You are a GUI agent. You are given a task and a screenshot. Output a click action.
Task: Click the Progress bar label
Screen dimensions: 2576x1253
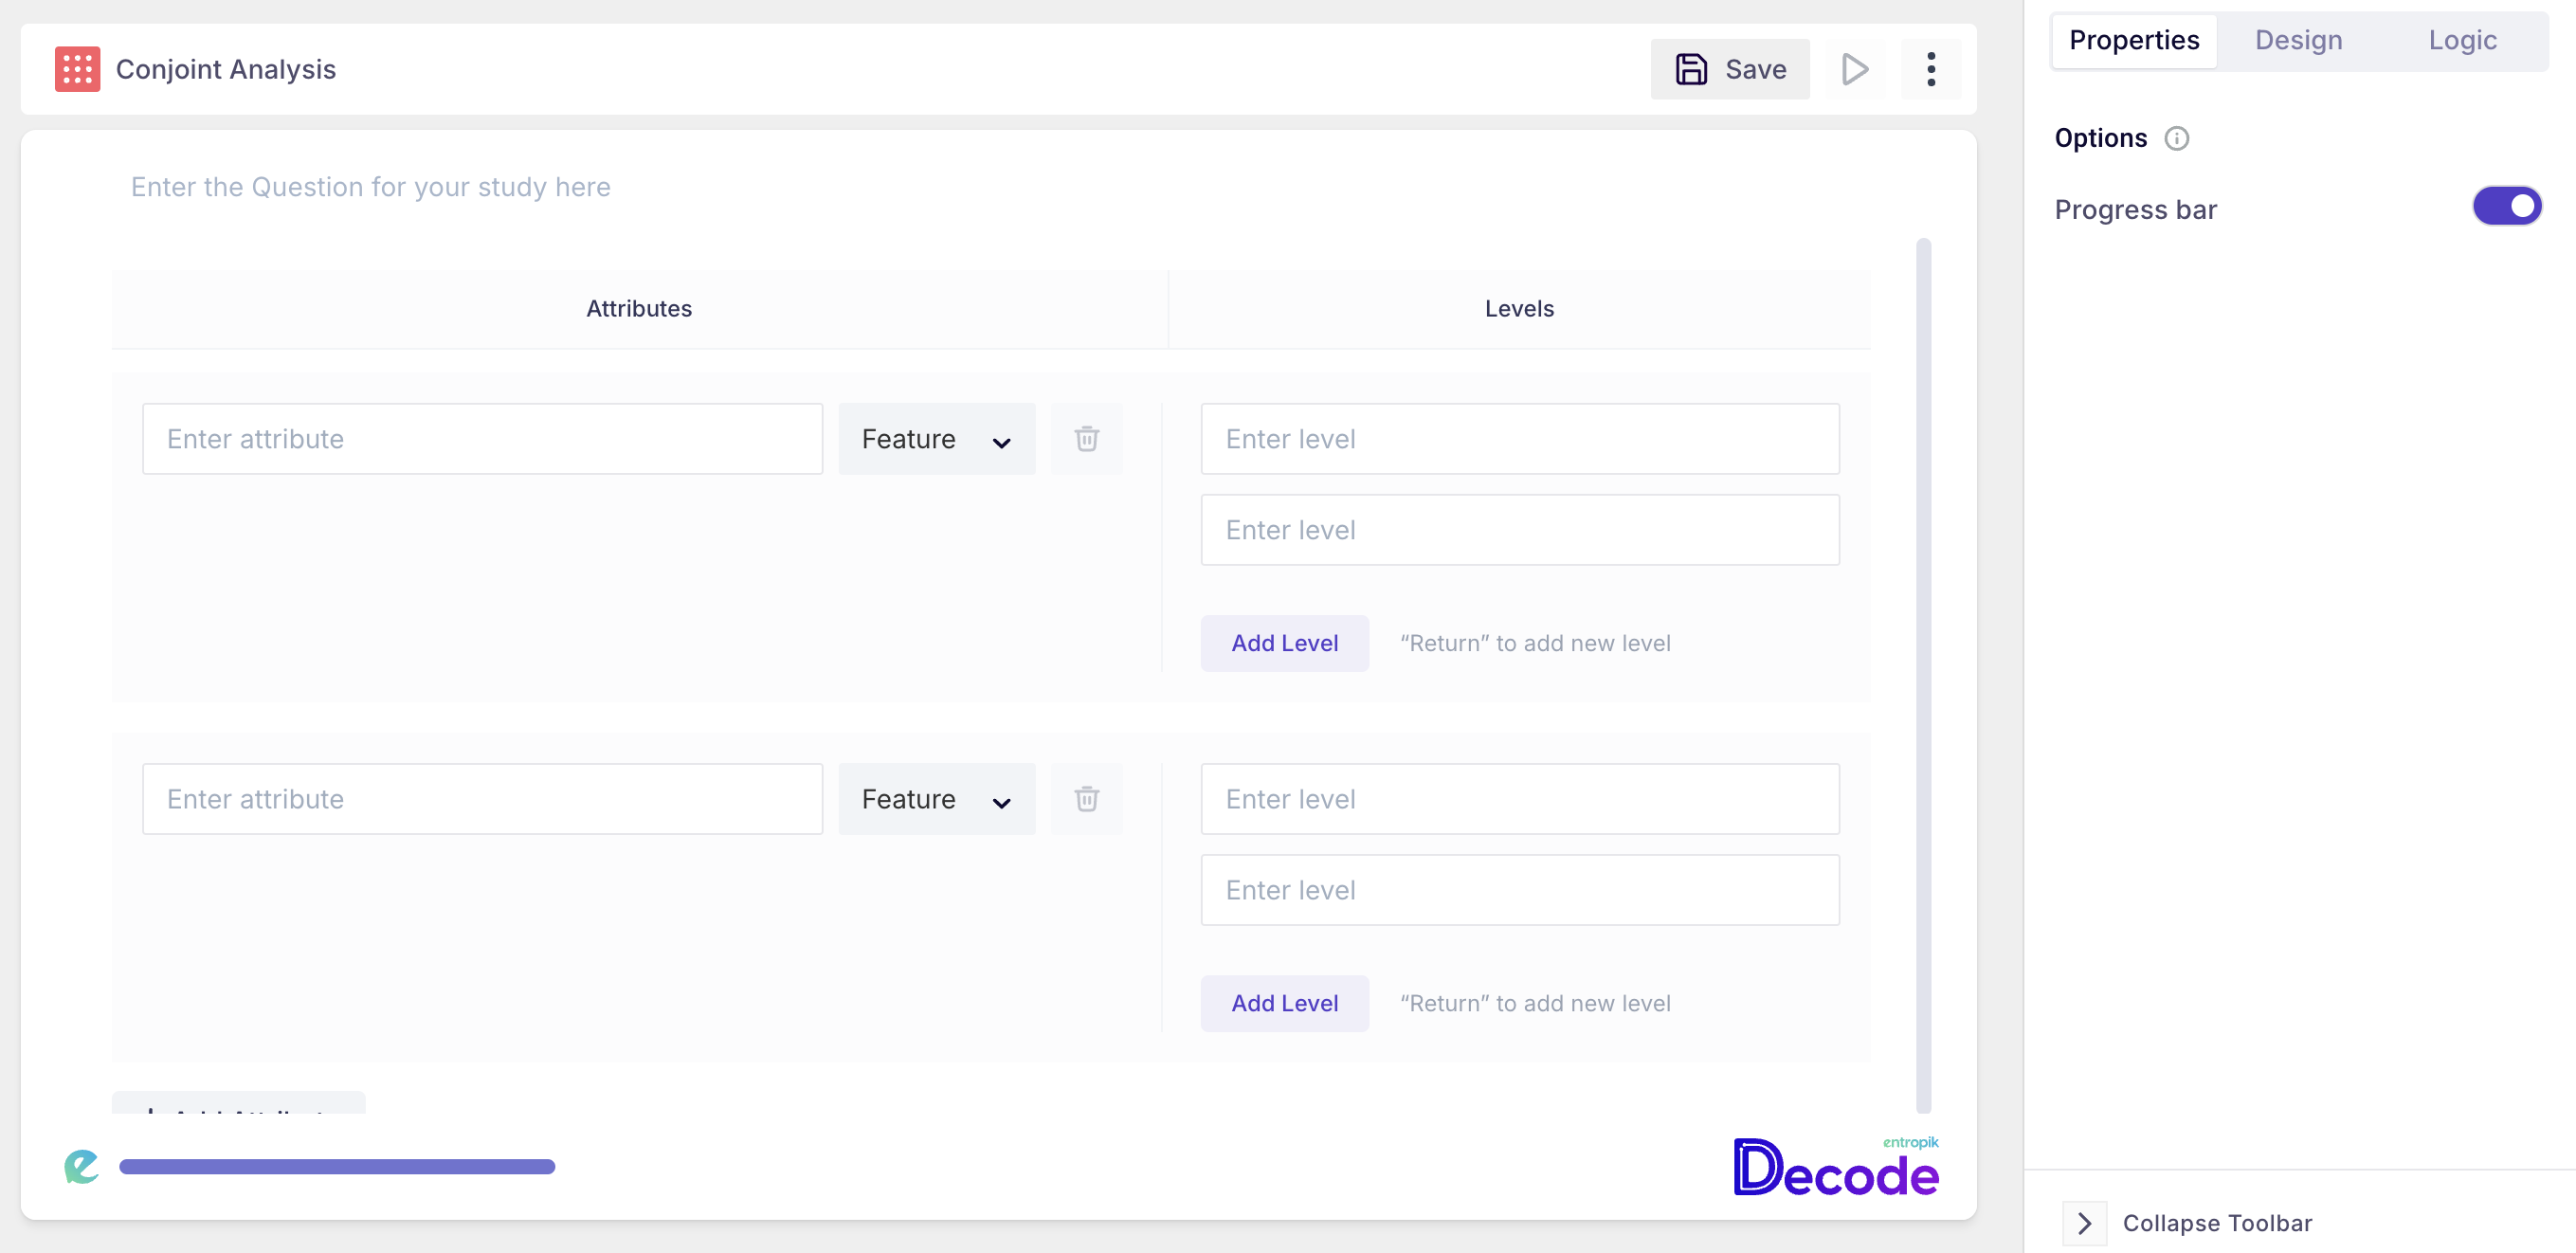[x=2136, y=209]
